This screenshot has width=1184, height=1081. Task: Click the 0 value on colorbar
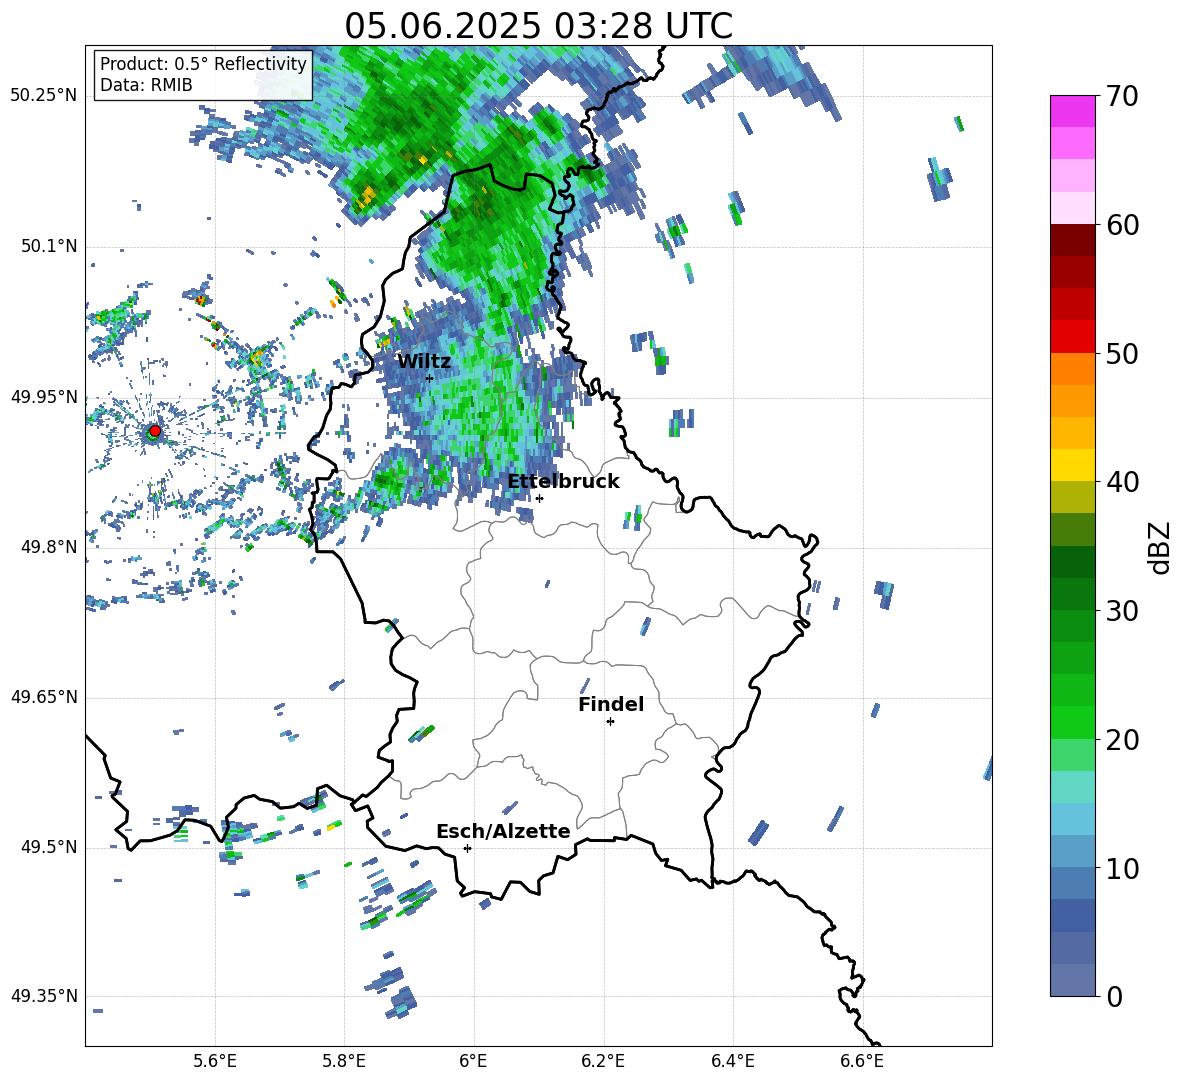pyautogui.click(x=1115, y=996)
